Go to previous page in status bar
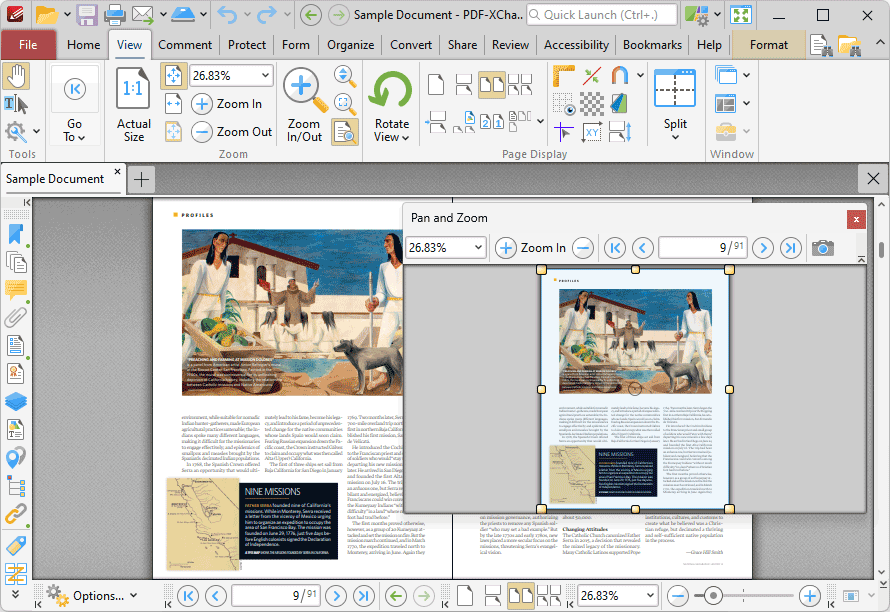Image resolution: width=890 pixels, height=612 pixels. point(216,596)
